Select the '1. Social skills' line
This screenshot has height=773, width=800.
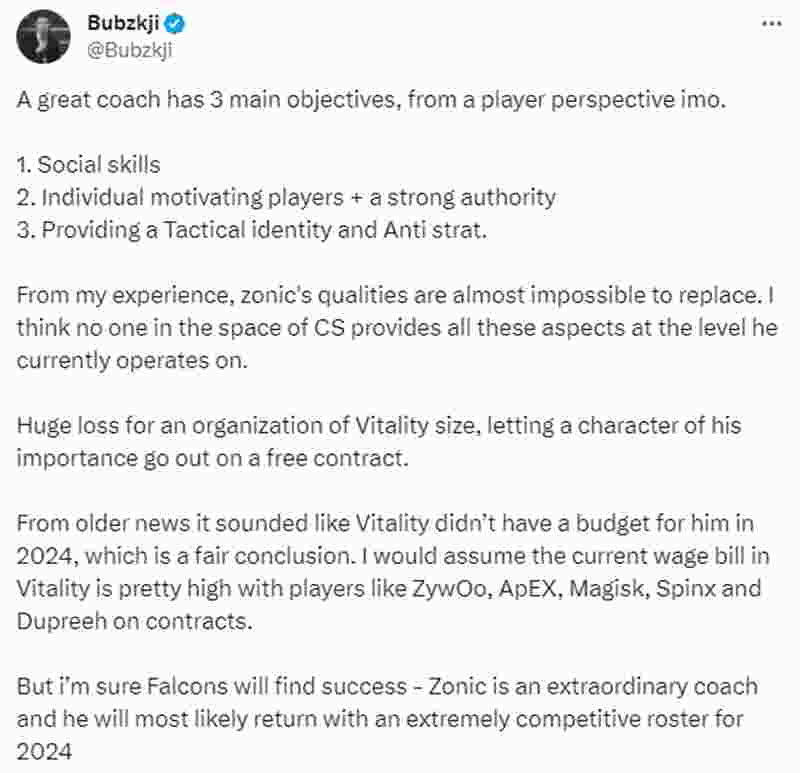(x=88, y=165)
